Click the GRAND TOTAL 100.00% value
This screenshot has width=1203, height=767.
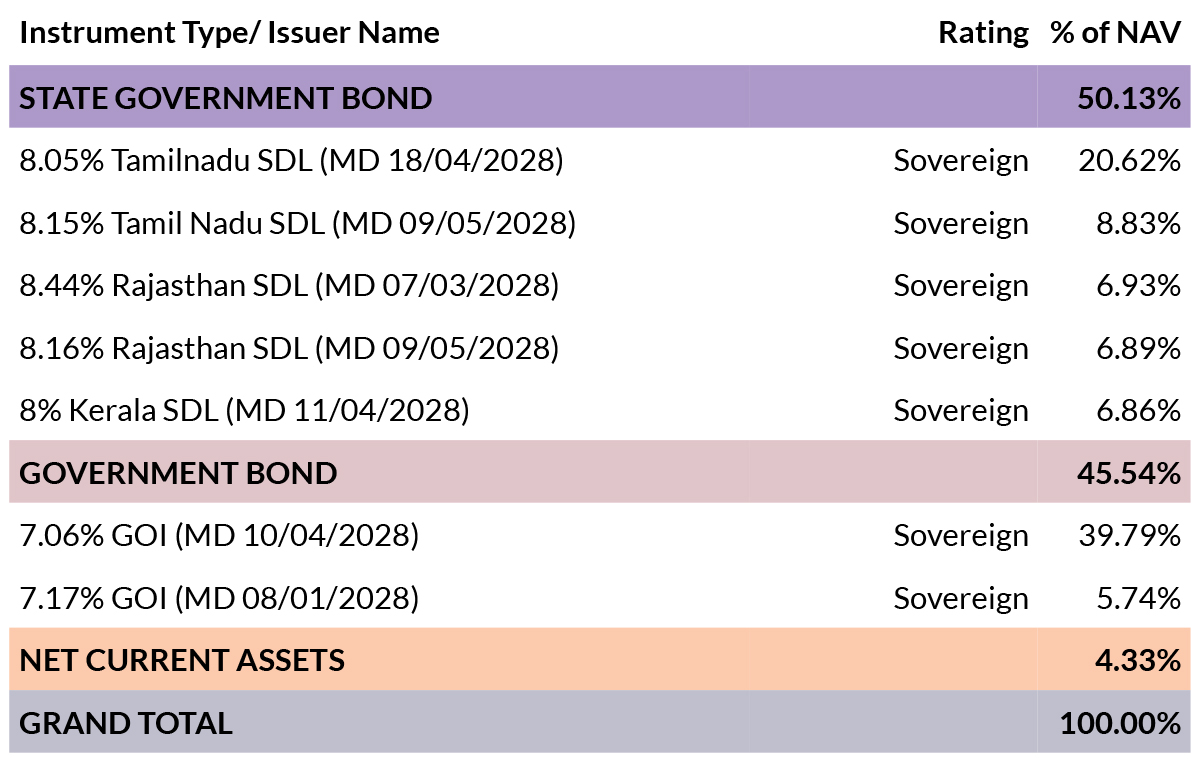1121,723
